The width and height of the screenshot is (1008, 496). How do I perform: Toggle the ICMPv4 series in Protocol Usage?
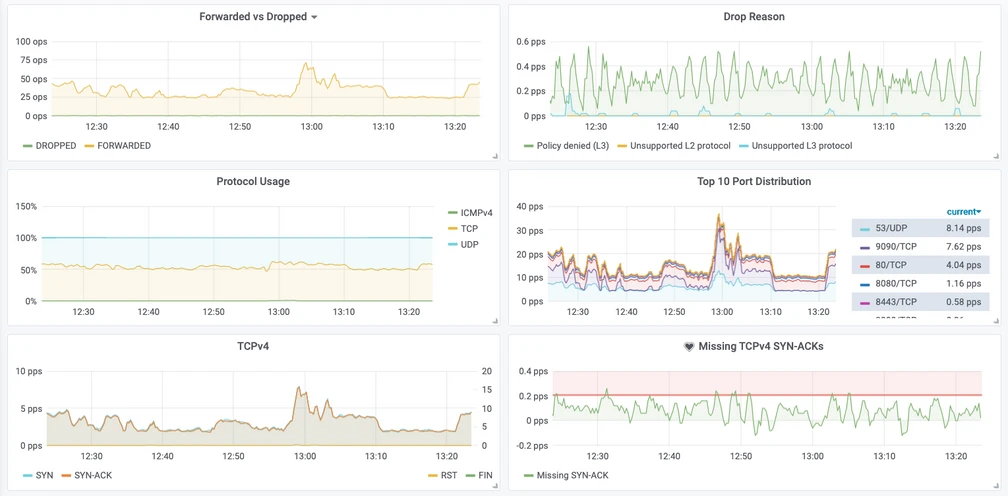[476, 213]
